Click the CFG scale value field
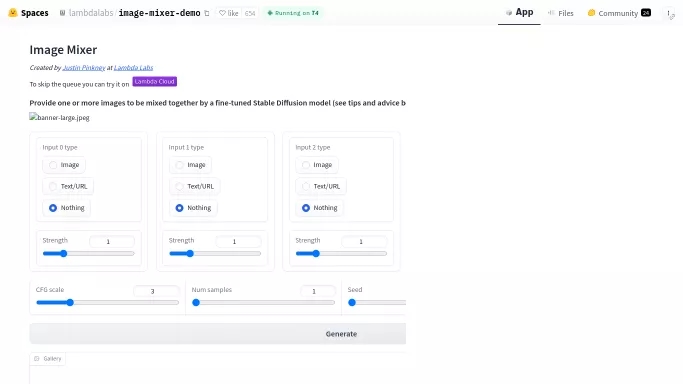 (156, 291)
